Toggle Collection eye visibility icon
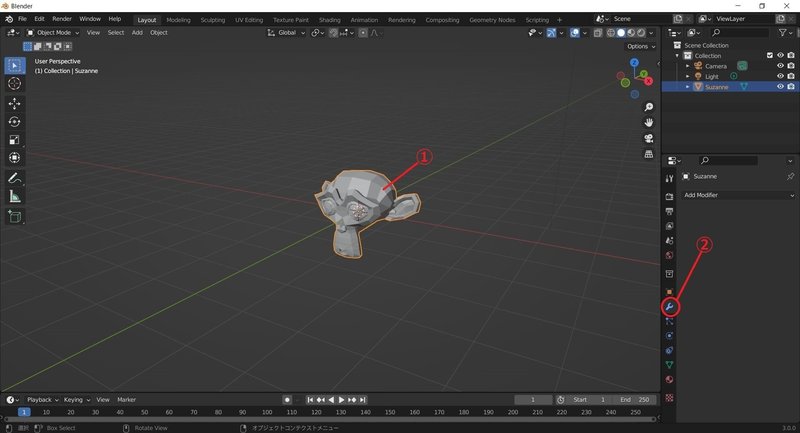 tap(780, 56)
